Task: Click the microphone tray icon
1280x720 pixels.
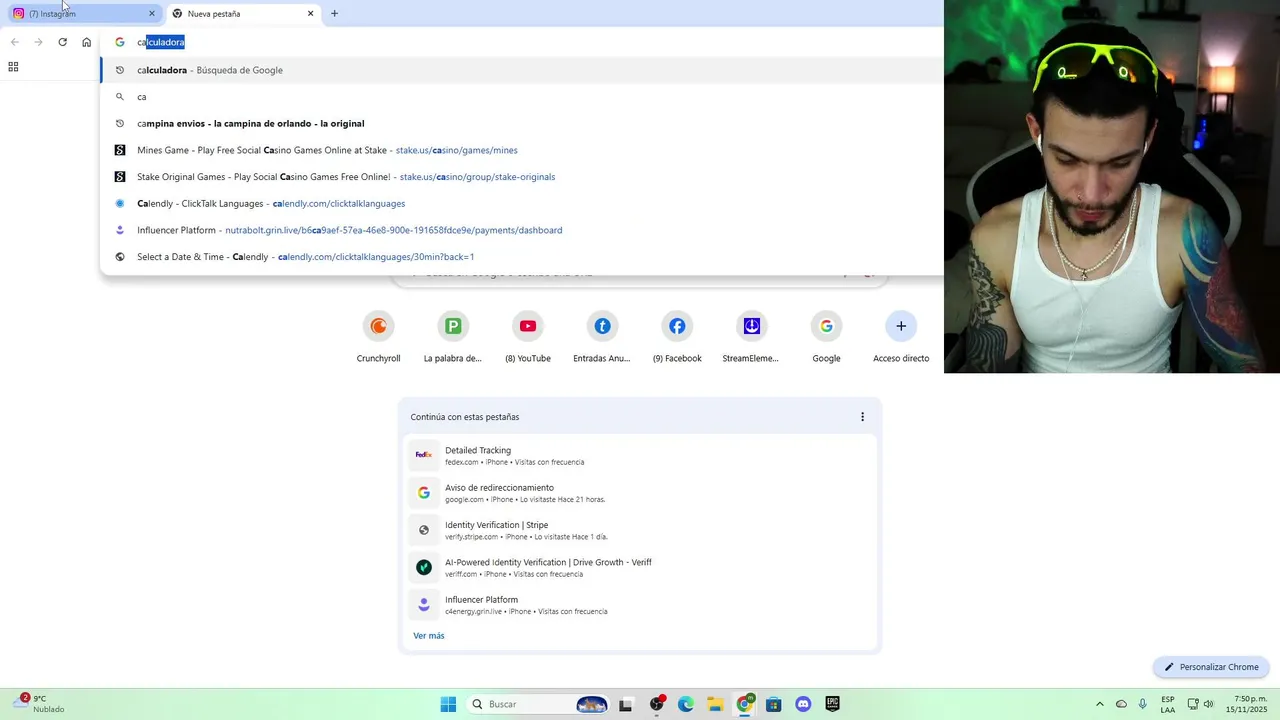Action: 1142,704
